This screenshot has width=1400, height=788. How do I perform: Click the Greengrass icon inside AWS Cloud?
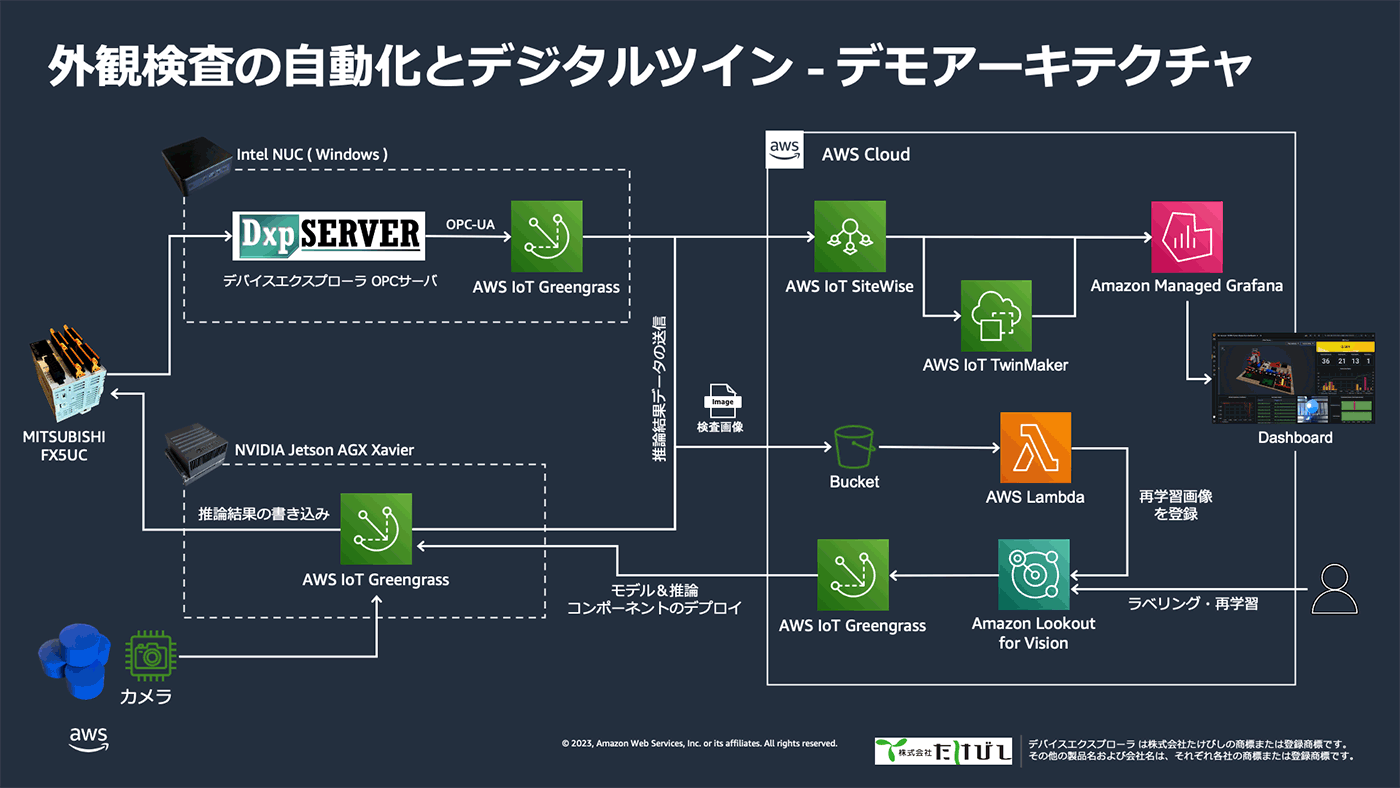point(853,575)
